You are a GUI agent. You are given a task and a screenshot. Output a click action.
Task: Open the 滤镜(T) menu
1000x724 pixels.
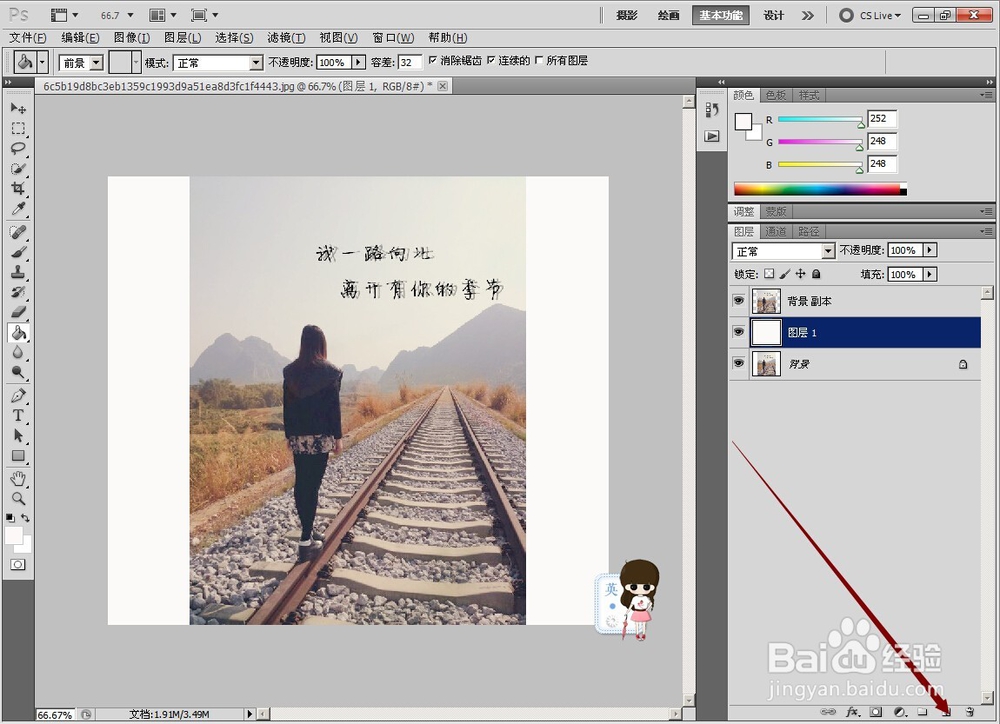point(286,38)
